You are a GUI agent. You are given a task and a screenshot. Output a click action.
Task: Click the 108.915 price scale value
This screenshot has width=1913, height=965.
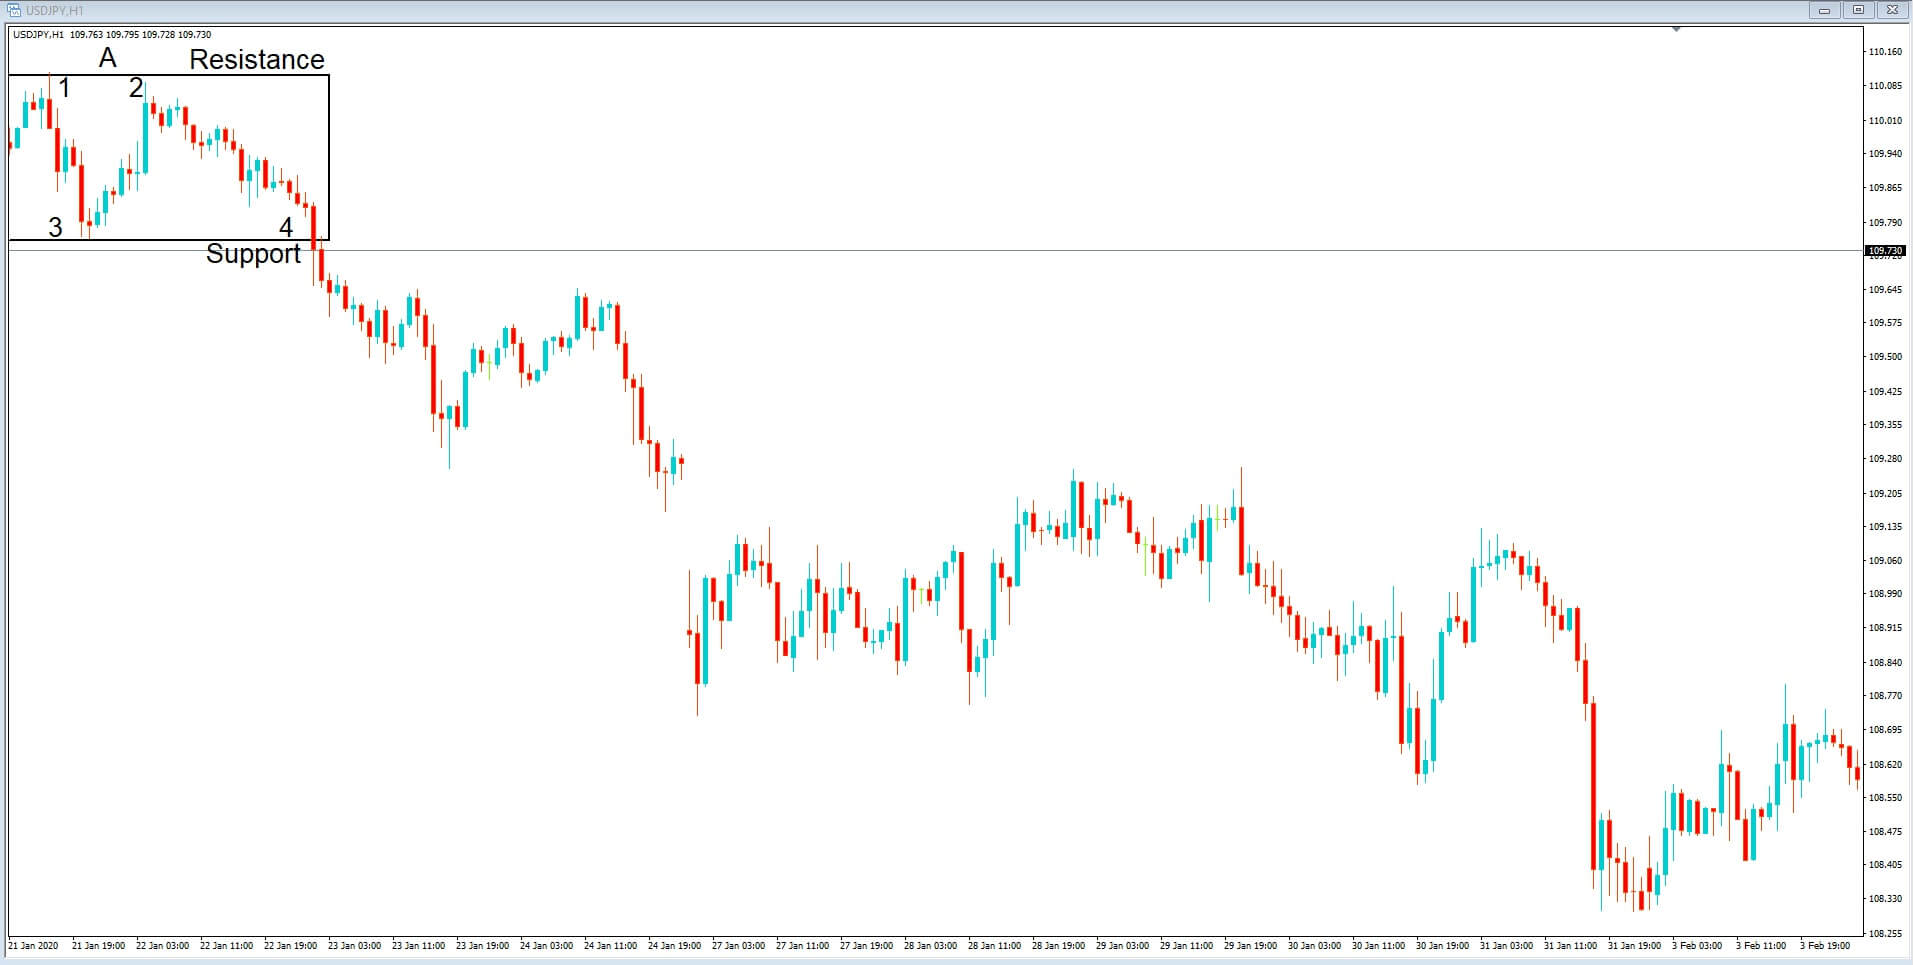pyautogui.click(x=1885, y=628)
